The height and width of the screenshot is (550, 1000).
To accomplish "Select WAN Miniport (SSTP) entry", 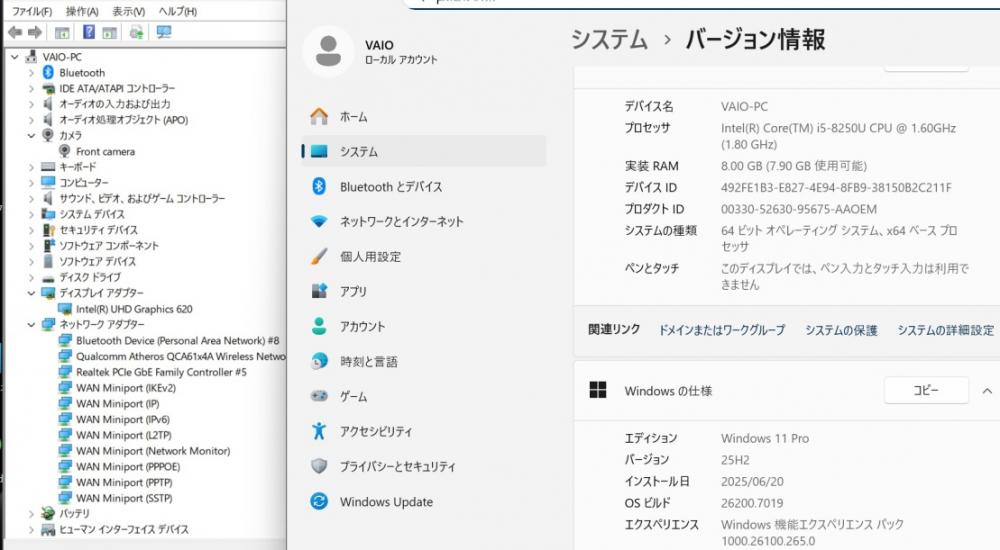I will click(124, 498).
